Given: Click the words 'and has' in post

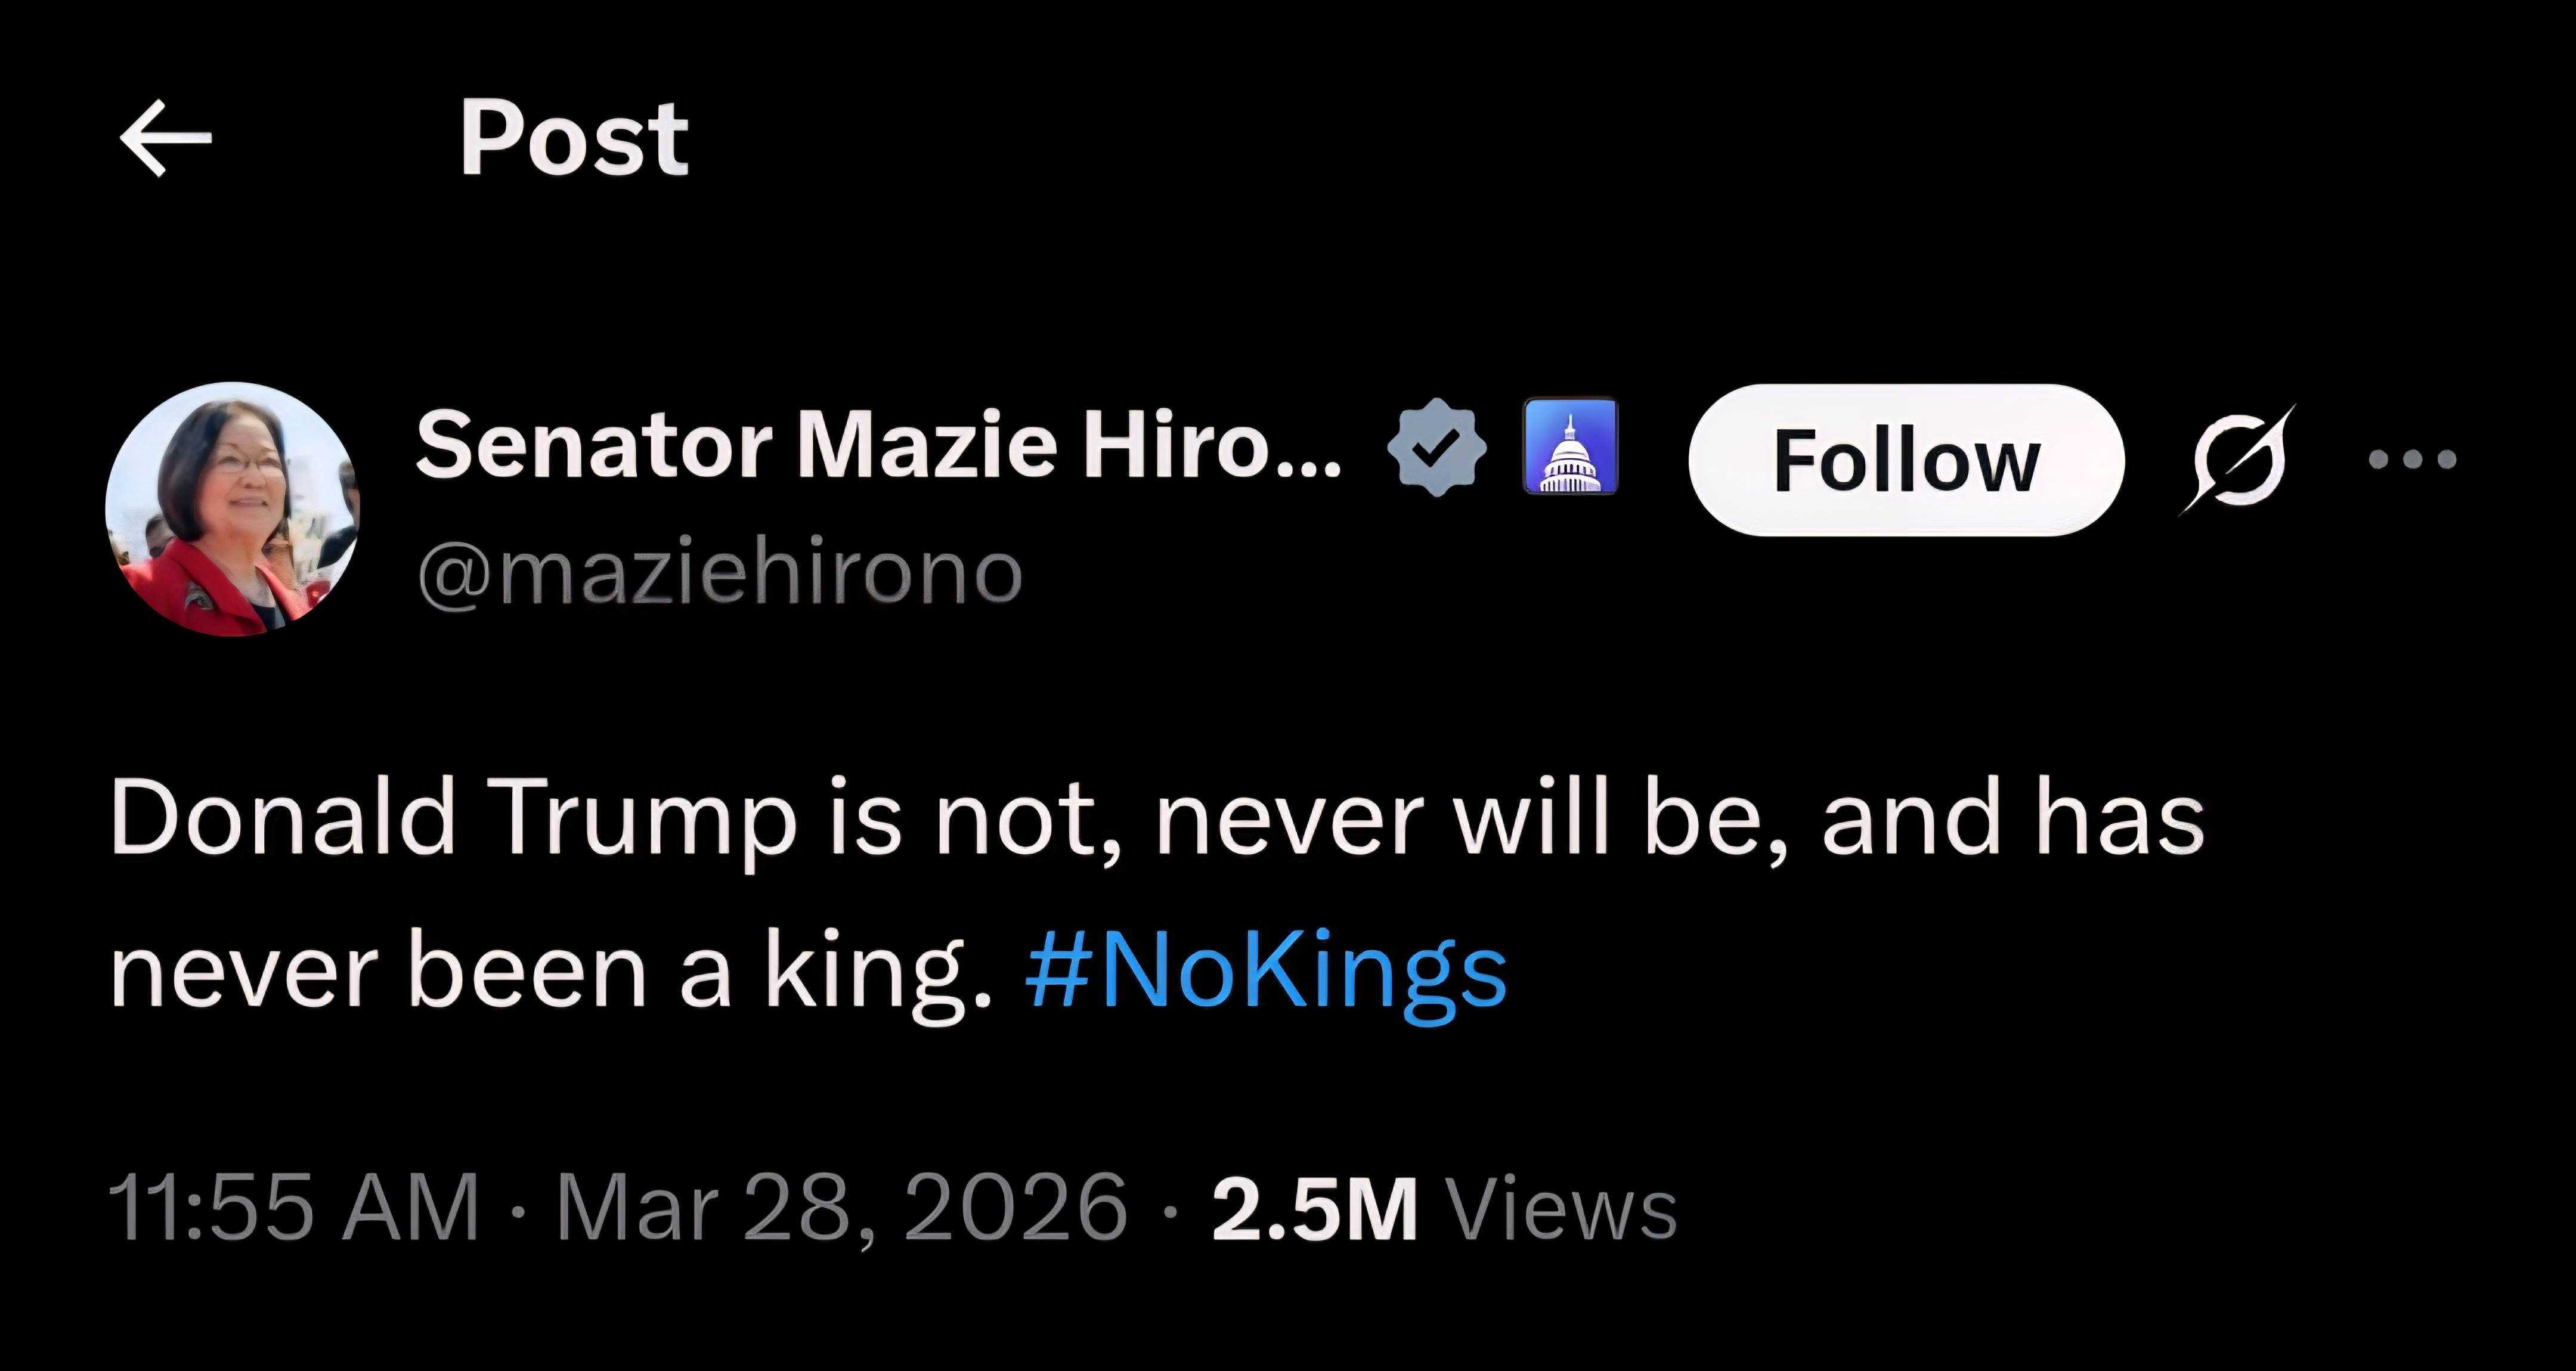Looking at the screenshot, I should (2013, 818).
